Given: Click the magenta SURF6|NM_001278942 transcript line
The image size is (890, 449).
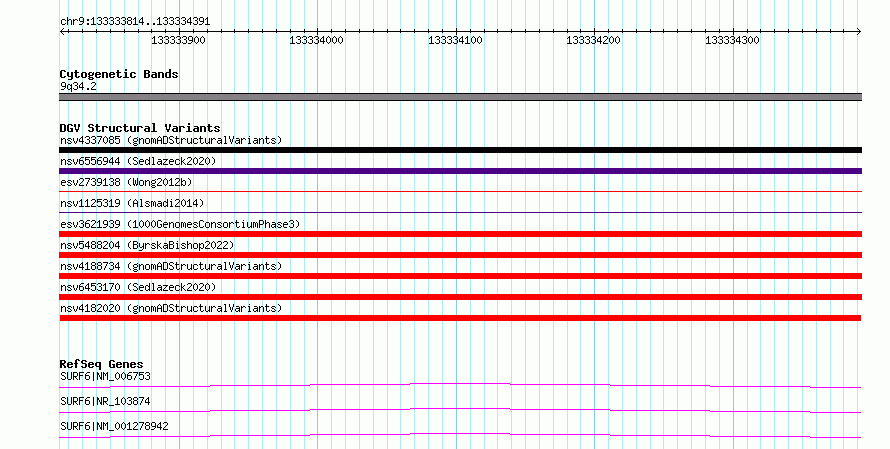Looking at the screenshot, I should [460, 435].
